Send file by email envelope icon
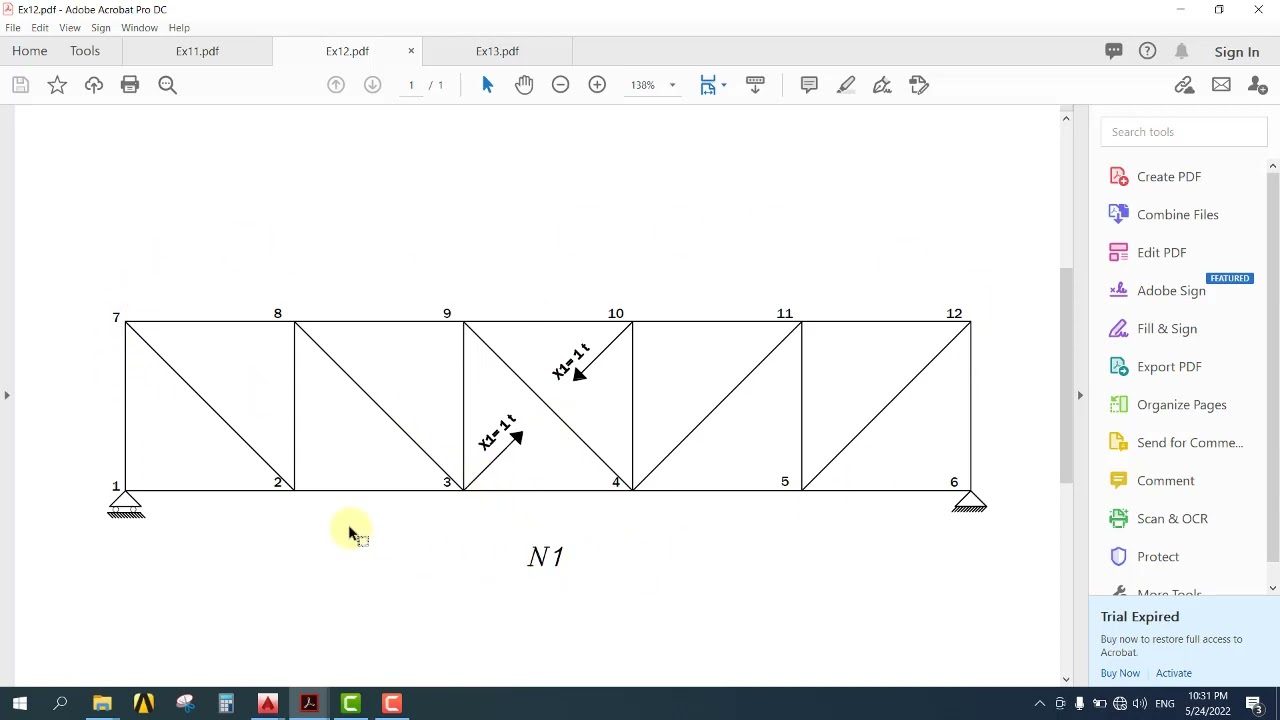The width and height of the screenshot is (1280, 720). [x=1221, y=85]
